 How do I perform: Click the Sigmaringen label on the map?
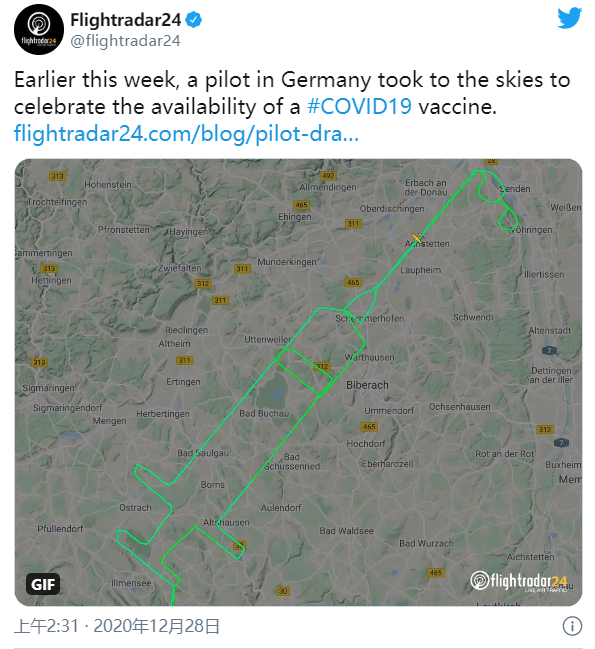point(48,388)
